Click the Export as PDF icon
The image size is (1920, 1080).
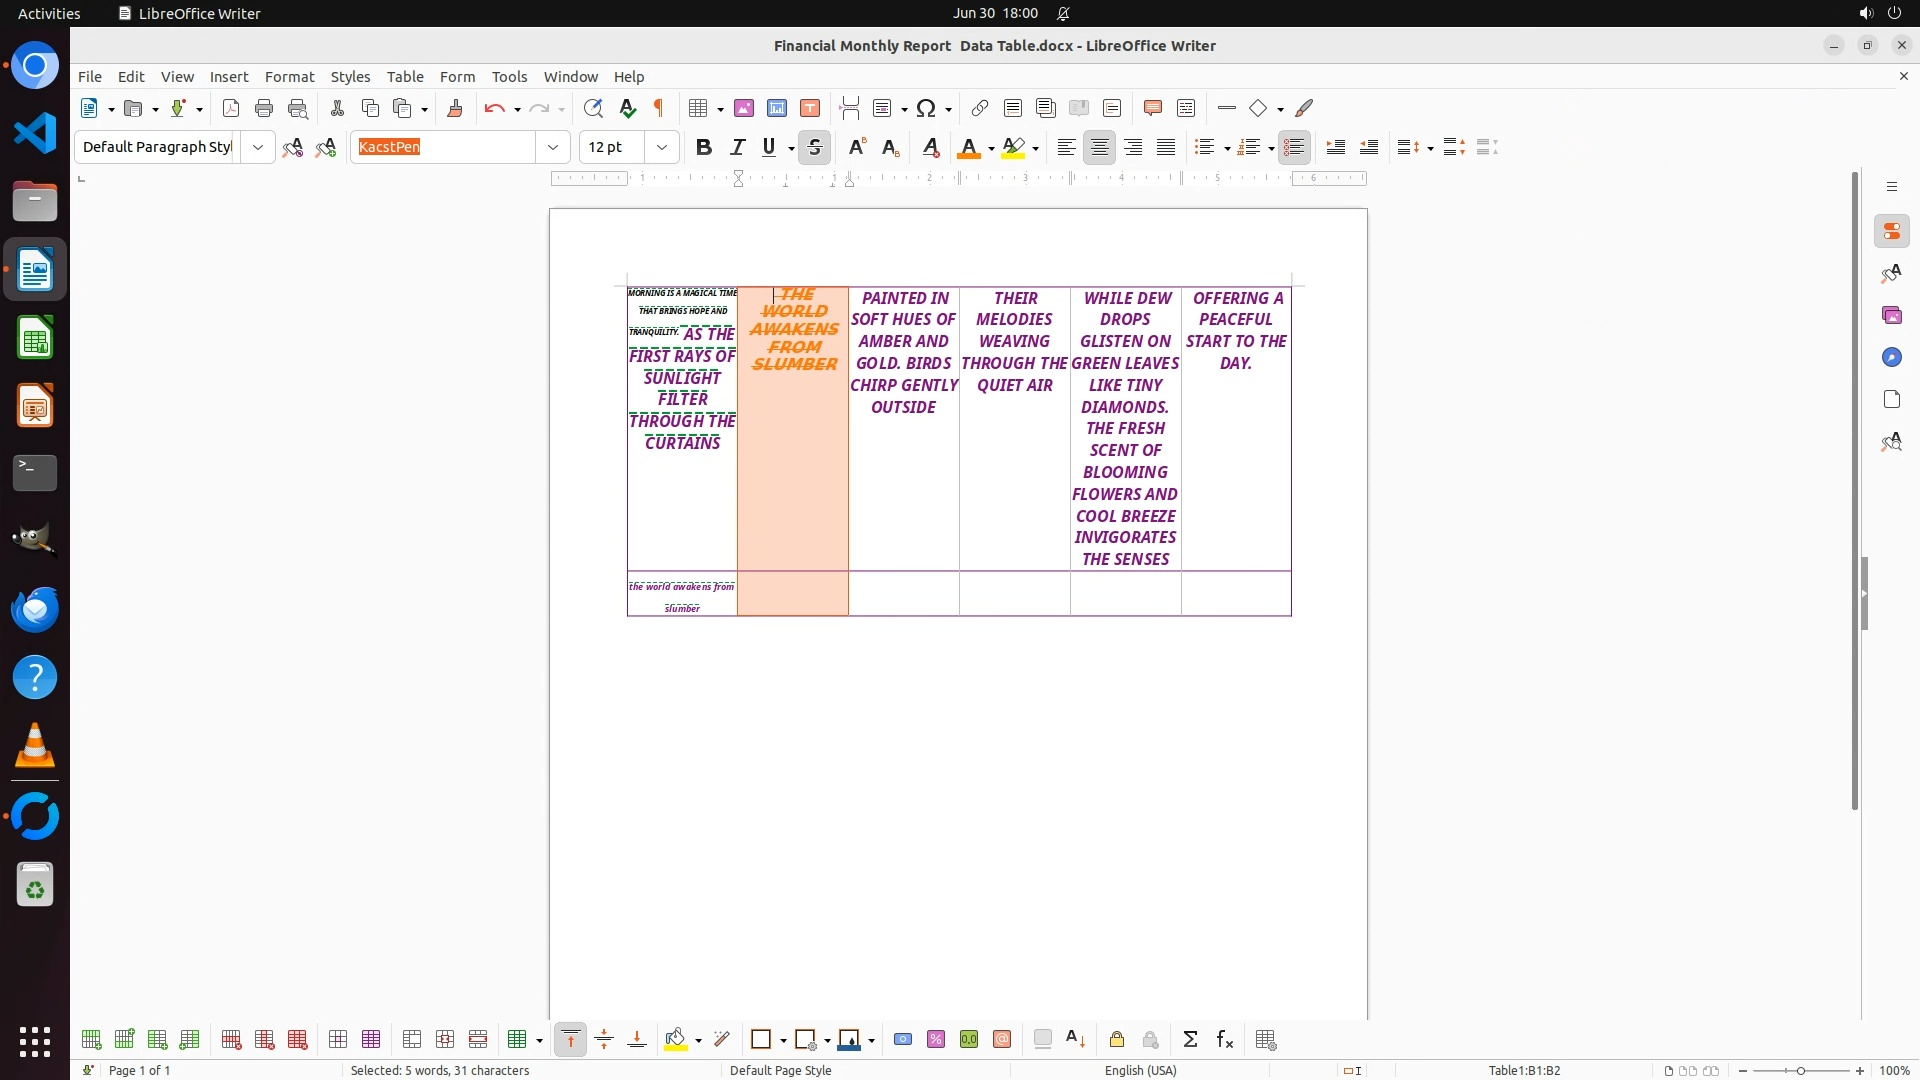tap(231, 108)
